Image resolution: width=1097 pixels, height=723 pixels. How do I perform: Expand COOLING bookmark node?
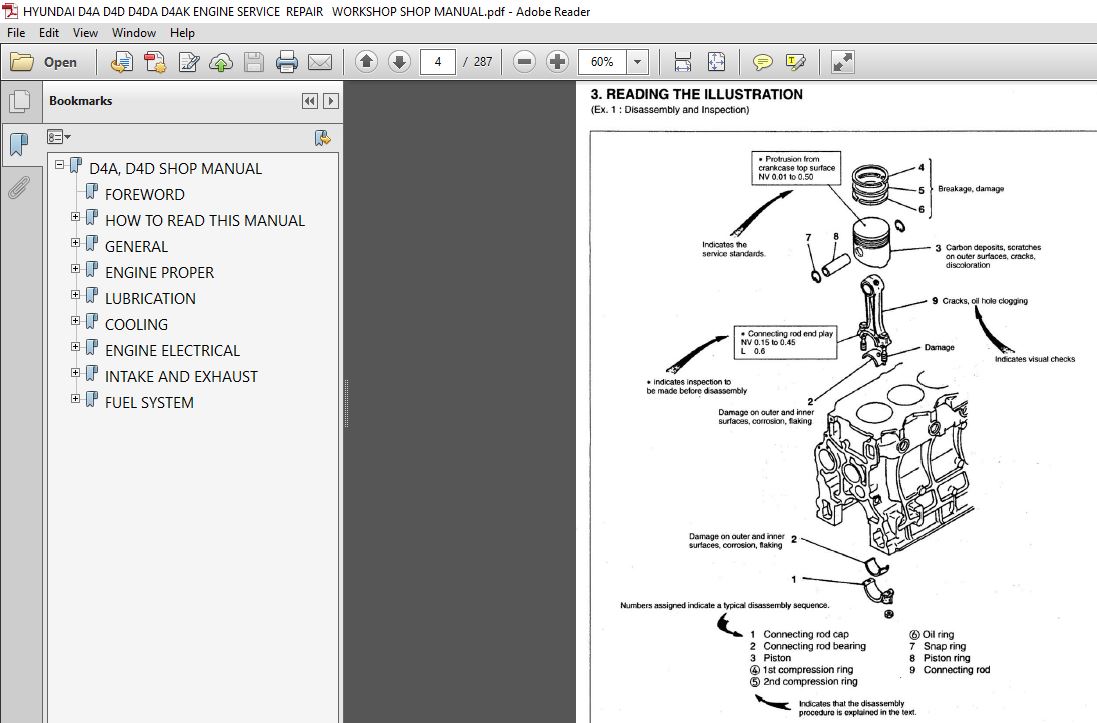coord(76,321)
